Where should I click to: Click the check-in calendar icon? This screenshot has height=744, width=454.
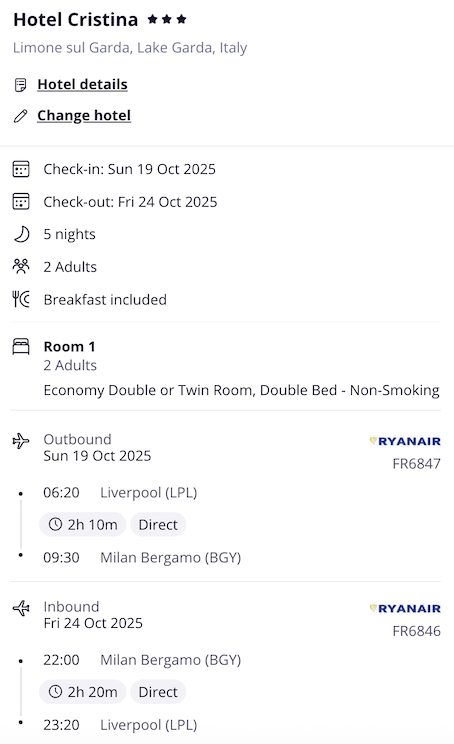pos(21,169)
